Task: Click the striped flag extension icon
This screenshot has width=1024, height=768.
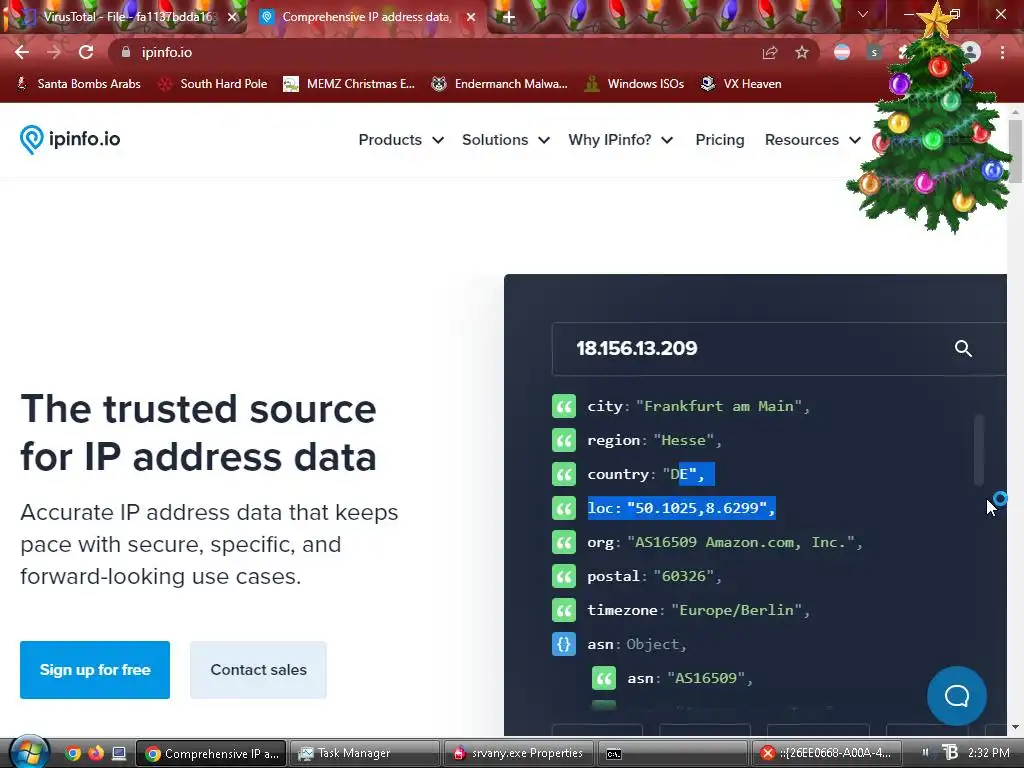Action: pos(842,52)
